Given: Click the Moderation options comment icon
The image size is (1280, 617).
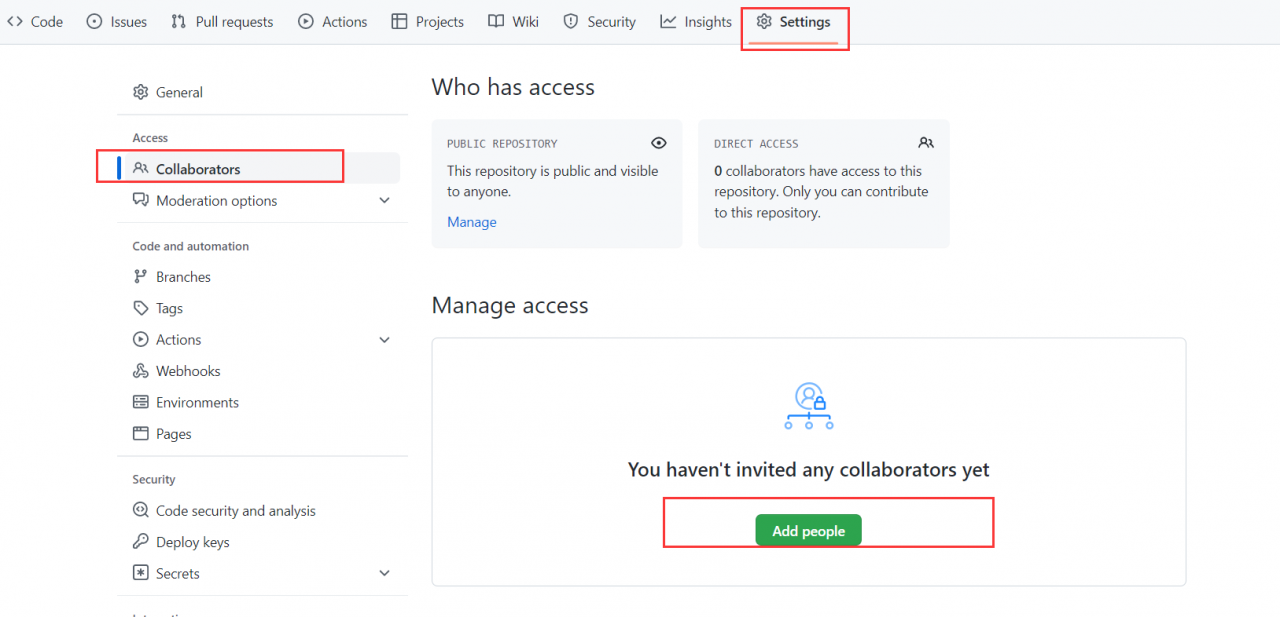Looking at the screenshot, I should pyautogui.click(x=140, y=200).
